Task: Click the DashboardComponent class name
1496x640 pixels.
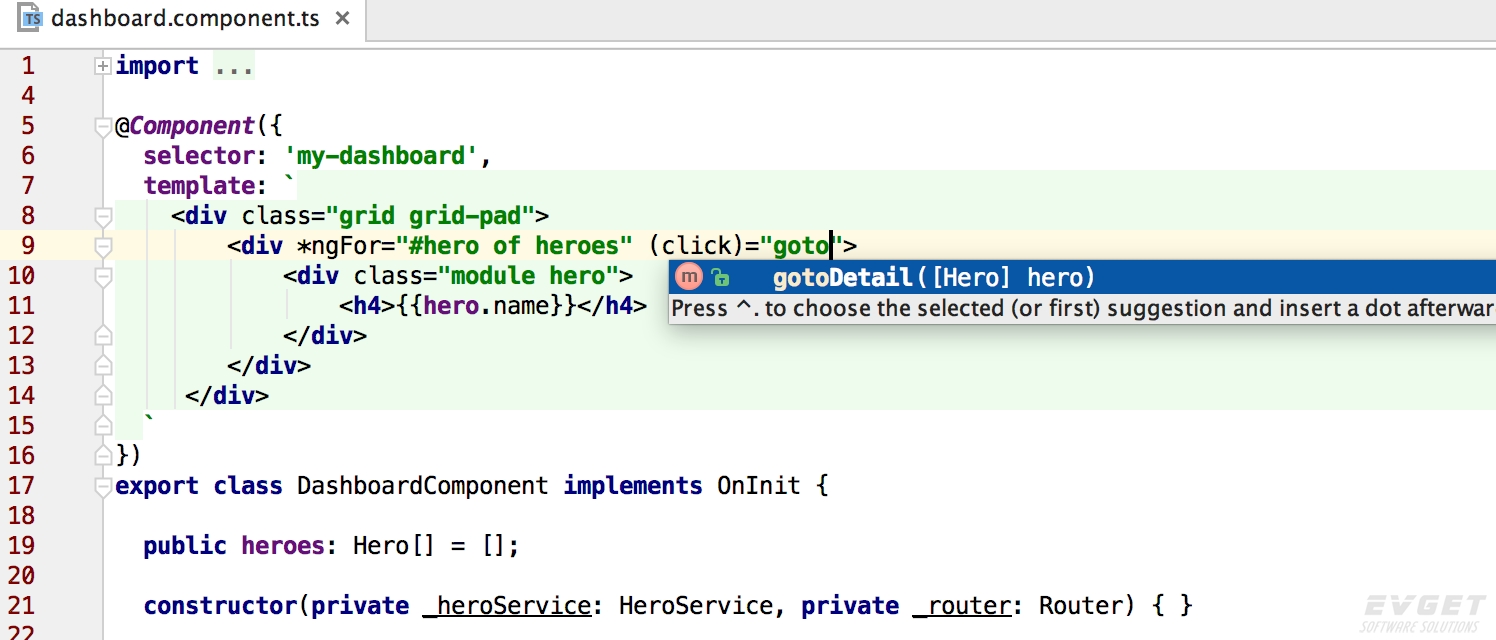Action: [x=423, y=486]
